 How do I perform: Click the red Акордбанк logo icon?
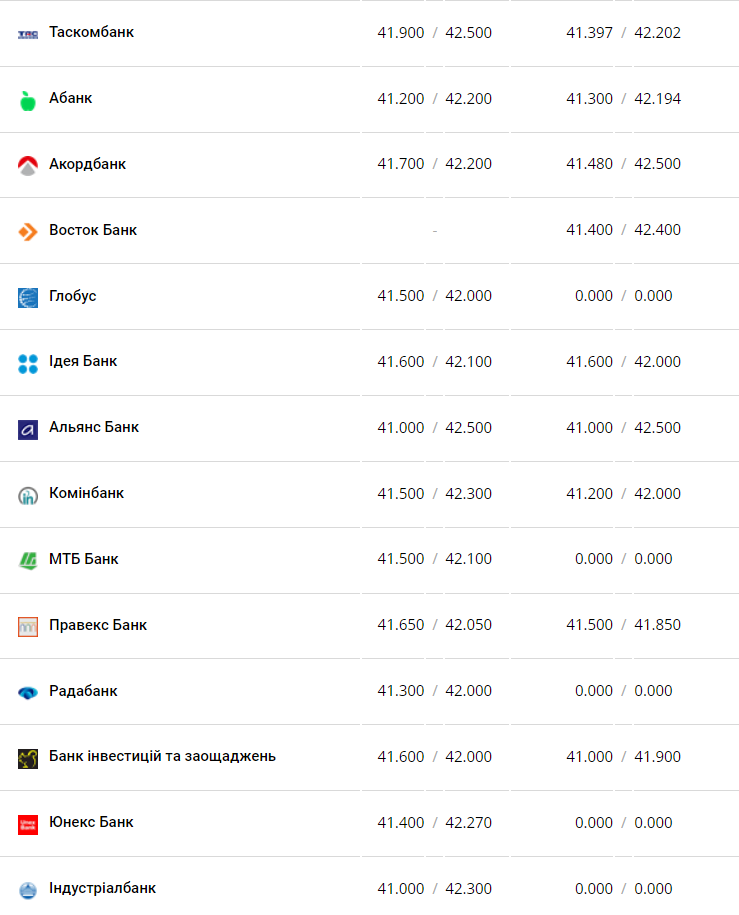point(28,166)
